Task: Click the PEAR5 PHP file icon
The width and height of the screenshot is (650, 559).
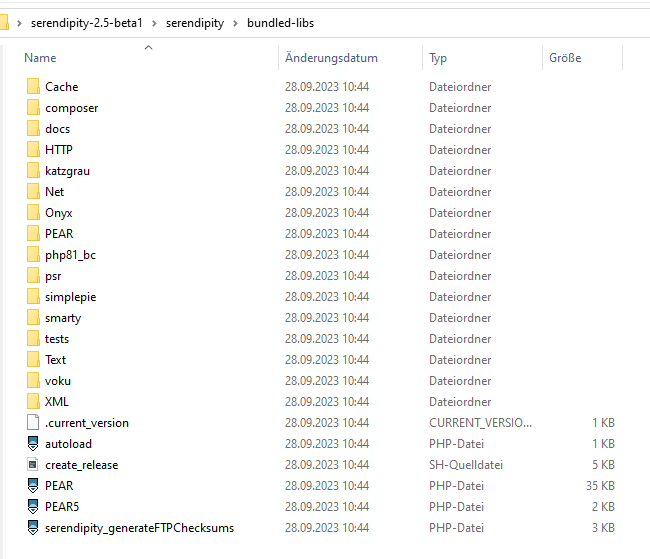Action: point(33,507)
